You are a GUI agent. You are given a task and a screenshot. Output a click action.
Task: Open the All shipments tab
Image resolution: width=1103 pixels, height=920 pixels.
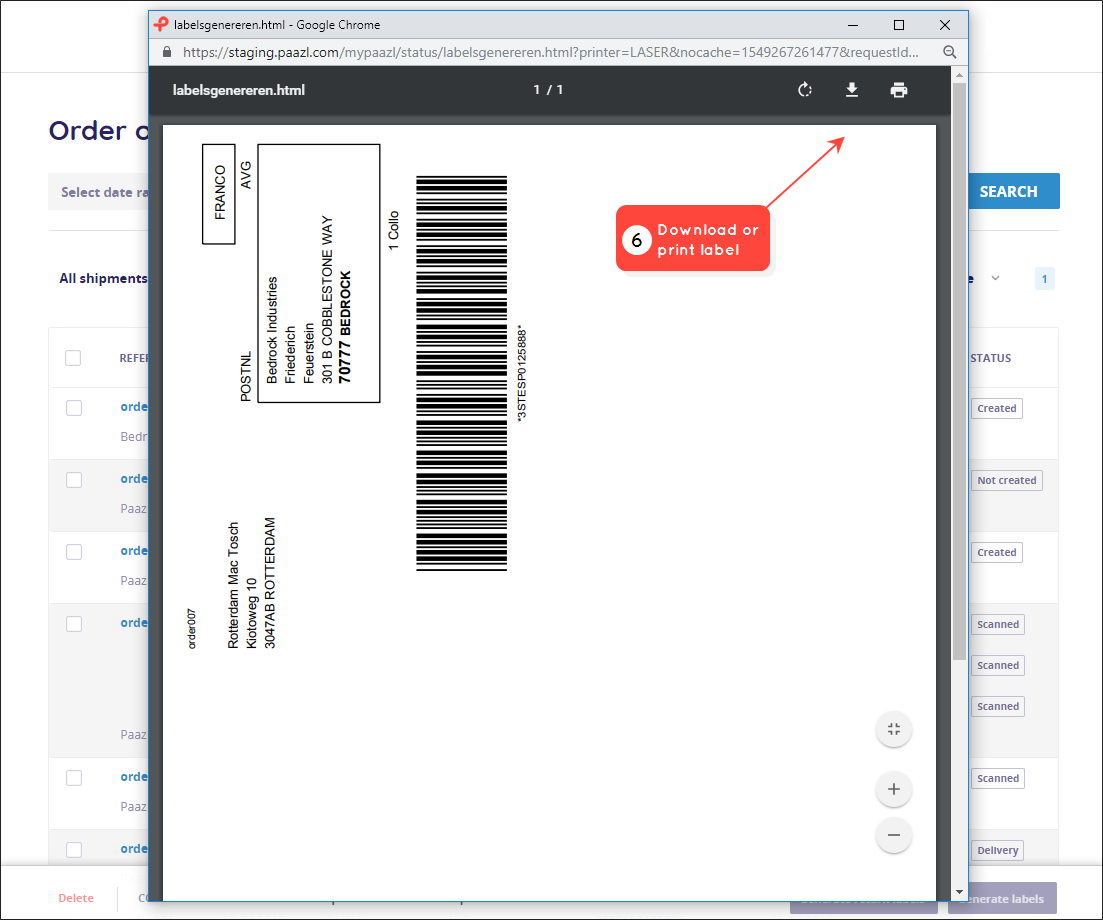(103, 279)
